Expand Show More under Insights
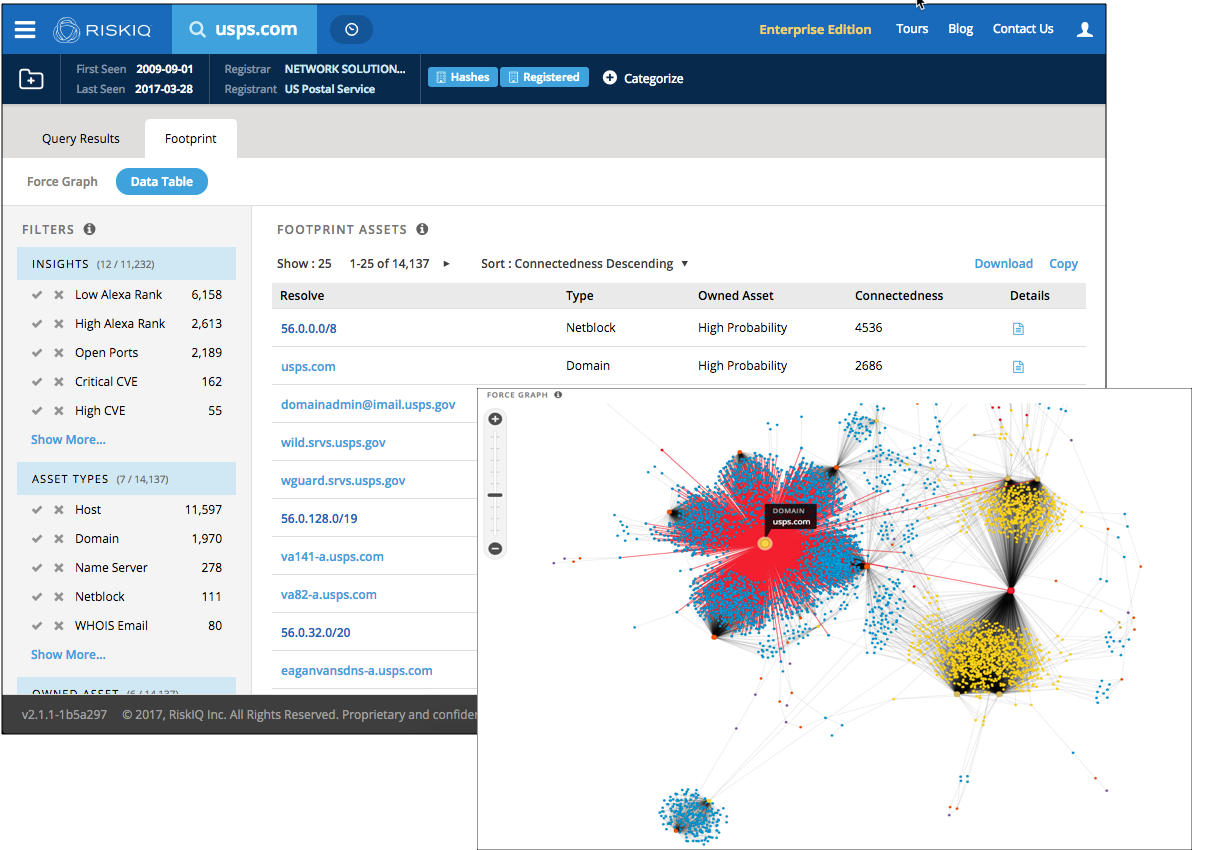 [68, 440]
